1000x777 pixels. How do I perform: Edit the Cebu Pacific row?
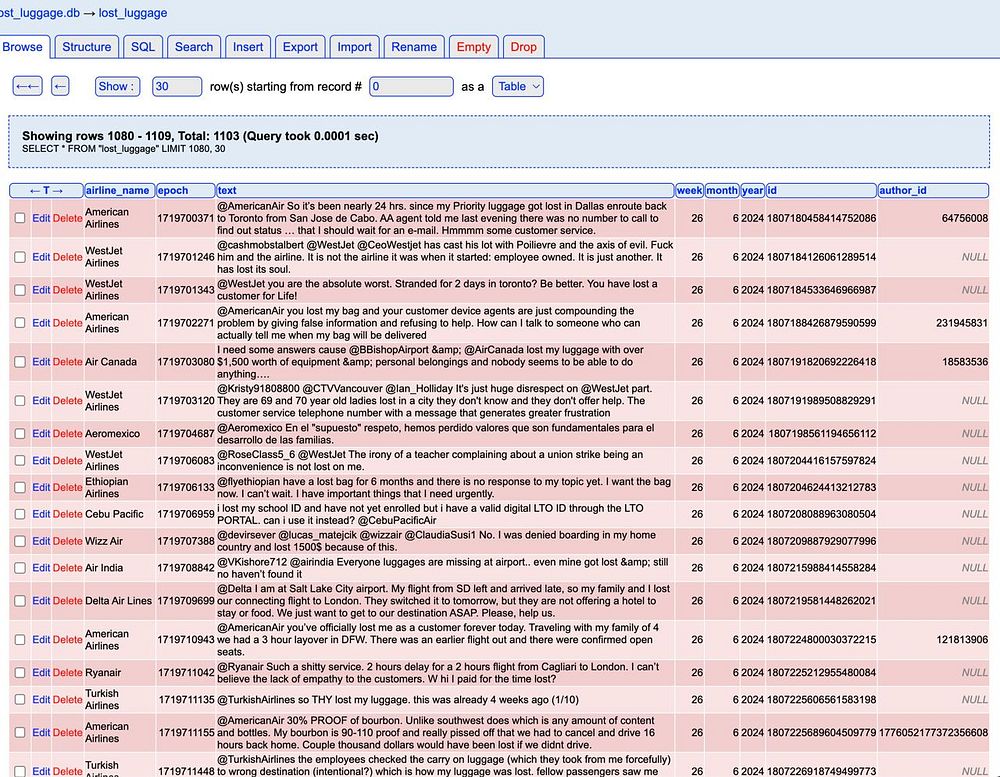click(41, 514)
